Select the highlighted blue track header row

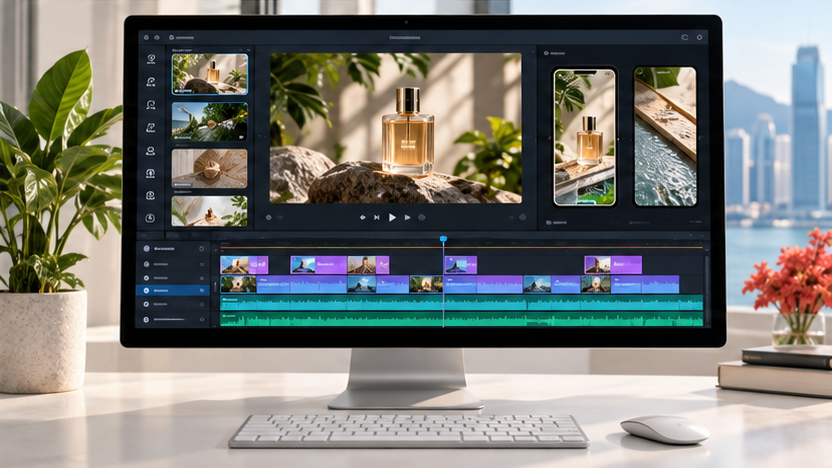[x=172, y=291]
